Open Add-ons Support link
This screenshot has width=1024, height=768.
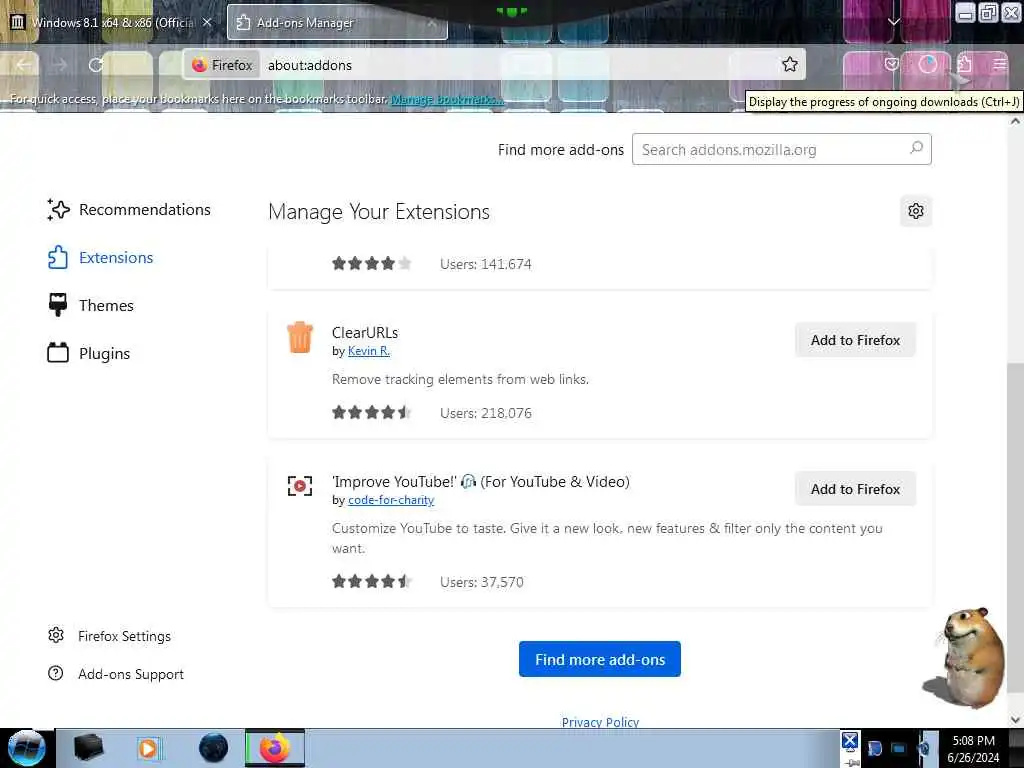tap(116, 674)
